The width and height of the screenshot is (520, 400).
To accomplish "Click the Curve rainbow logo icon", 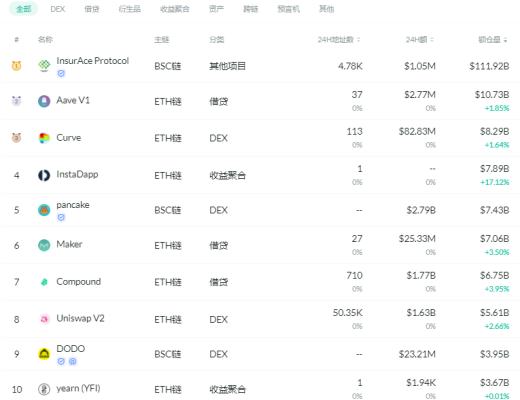I will click(44, 138).
